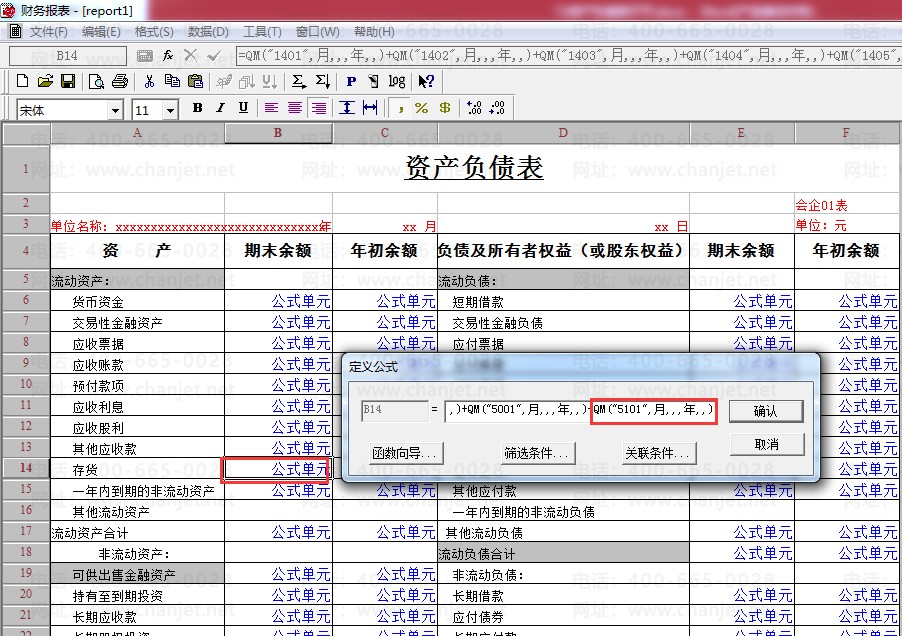The width and height of the screenshot is (902, 636).
Task: Apply currency dollar format
Action: (x=445, y=108)
